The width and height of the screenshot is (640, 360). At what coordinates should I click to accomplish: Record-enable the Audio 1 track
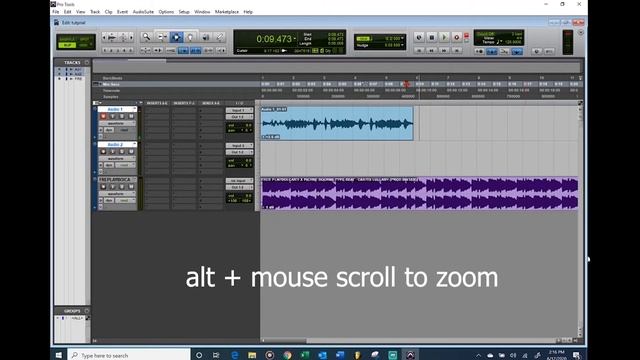click(x=103, y=117)
